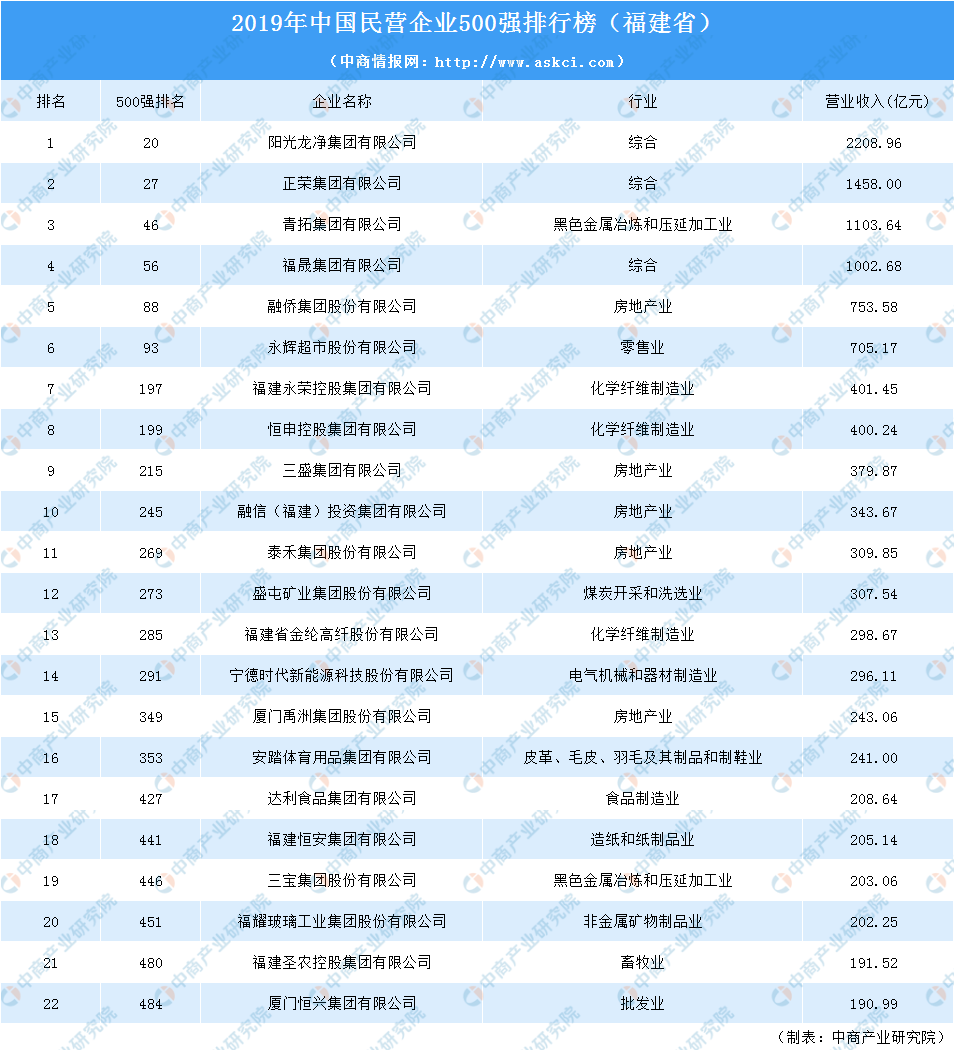
Task: Click company name 福建圣农控股集团有限公司
Action: click(x=341, y=963)
